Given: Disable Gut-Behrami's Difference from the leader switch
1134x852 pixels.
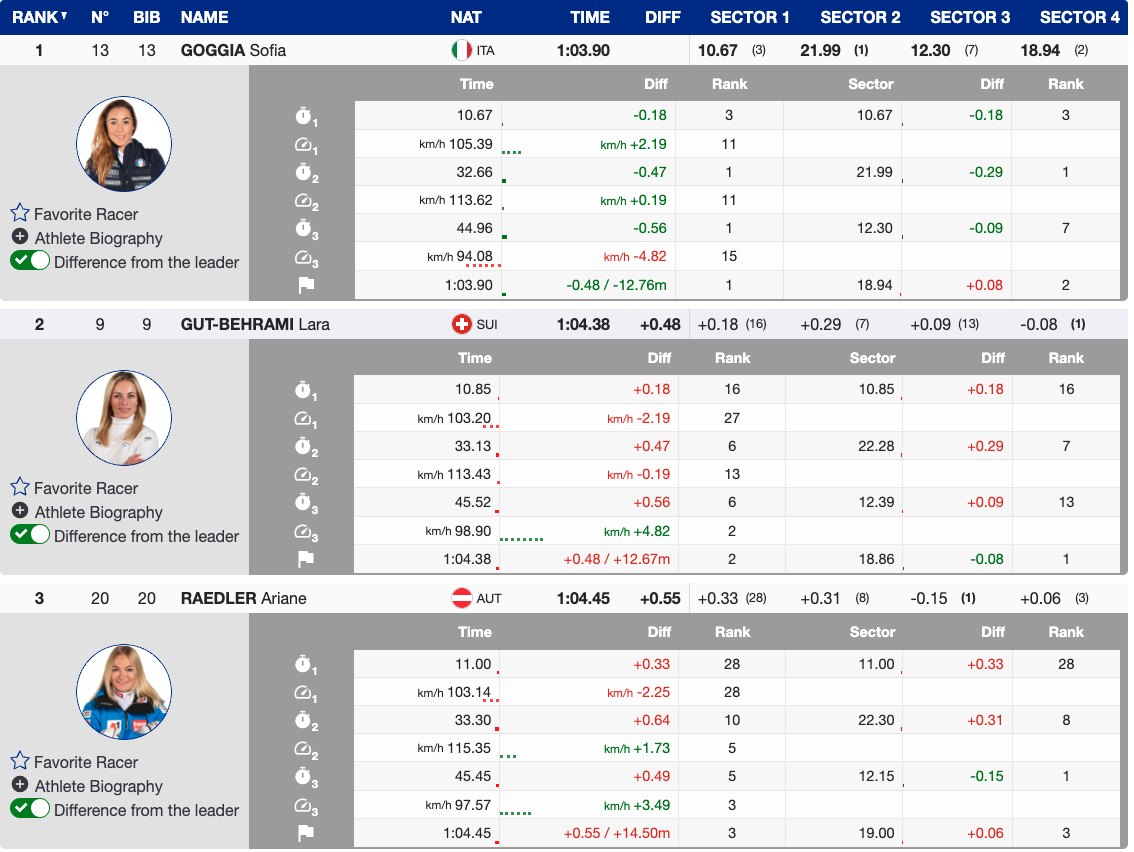Looking at the screenshot, I should [x=30, y=535].
